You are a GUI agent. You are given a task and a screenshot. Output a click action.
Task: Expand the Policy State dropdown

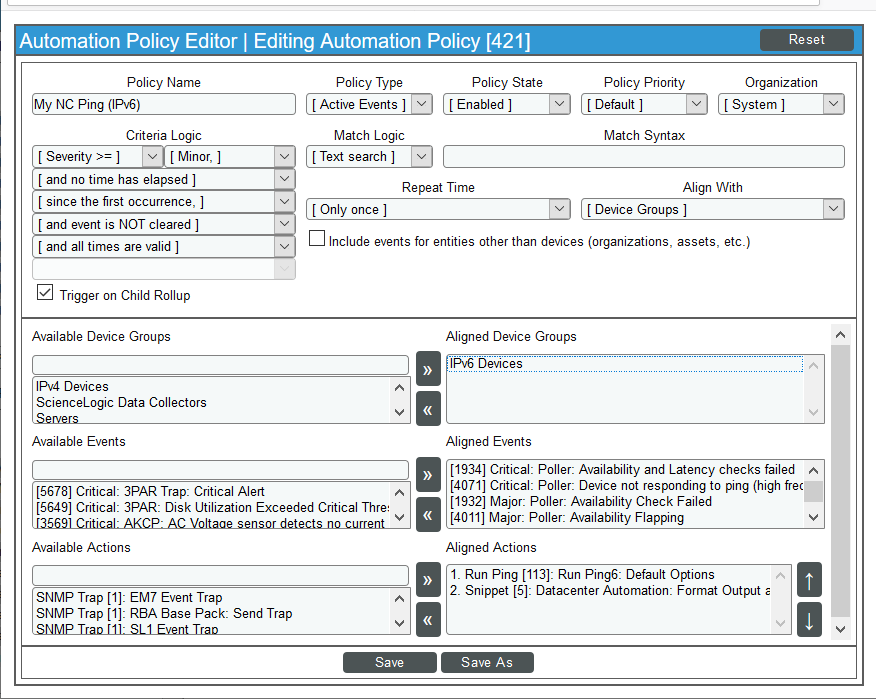pos(507,104)
